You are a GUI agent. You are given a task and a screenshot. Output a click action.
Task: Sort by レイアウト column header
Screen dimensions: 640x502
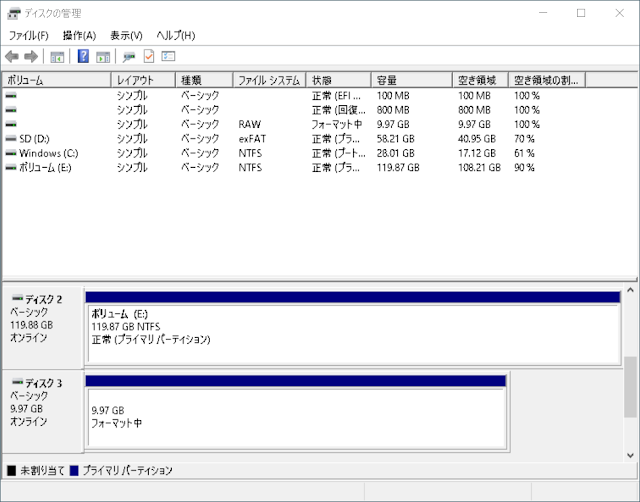tap(143, 80)
